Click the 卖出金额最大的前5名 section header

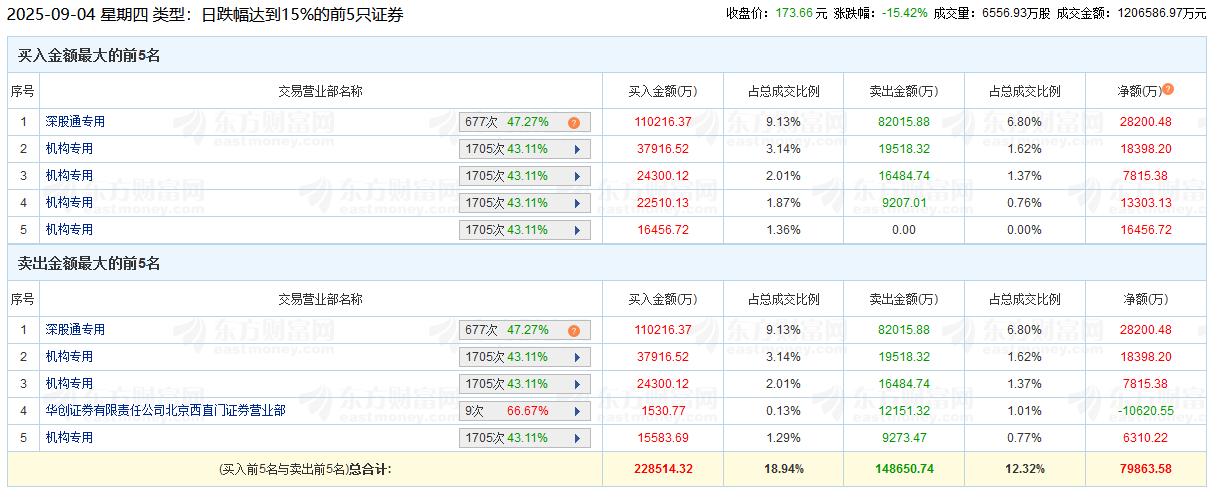pyautogui.click(x=89, y=264)
